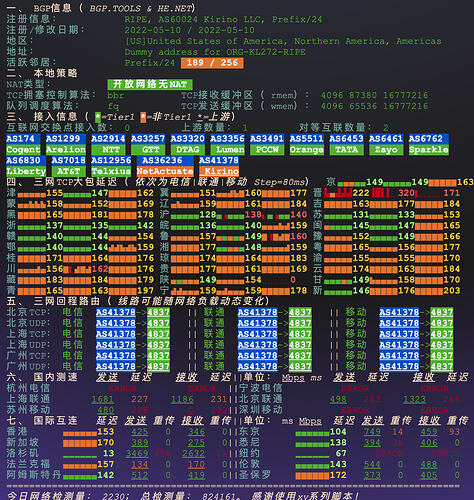Image resolution: width=474 pixels, height=500 pixels.
Task: Click the New York latency value 67
Action: coord(341,453)
